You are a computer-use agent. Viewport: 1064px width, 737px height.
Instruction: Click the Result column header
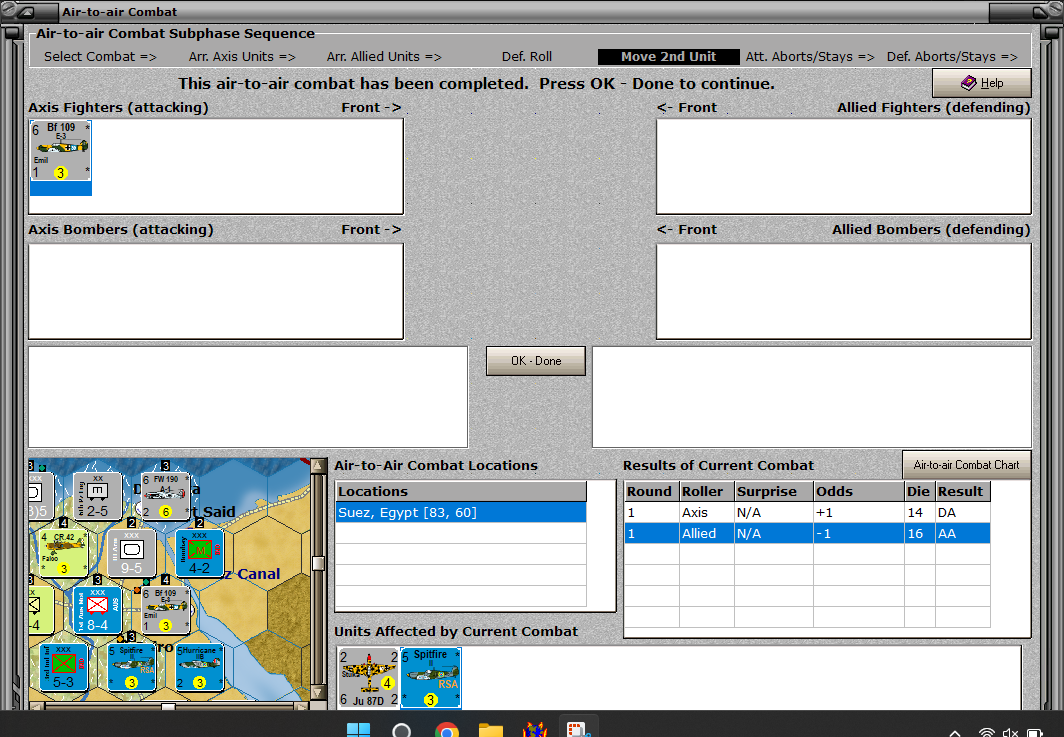[963, 491]
